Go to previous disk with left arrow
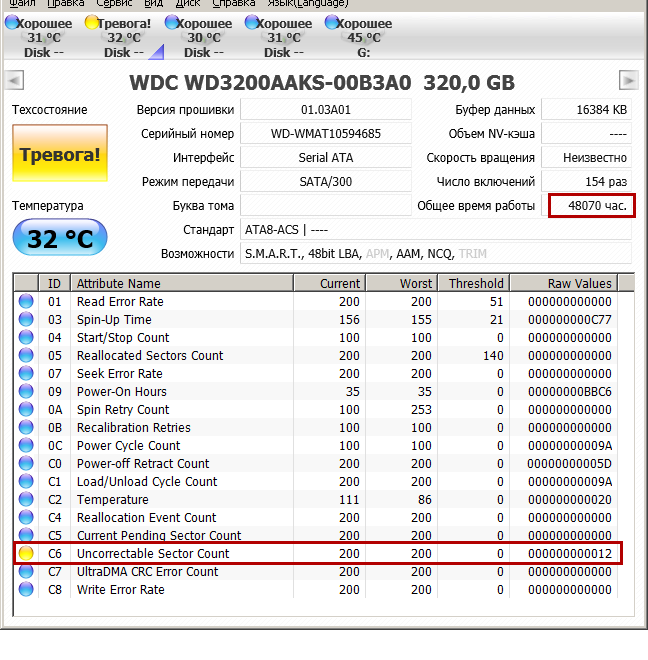Viewport: 648px width, 660px height. click(15, 80)
